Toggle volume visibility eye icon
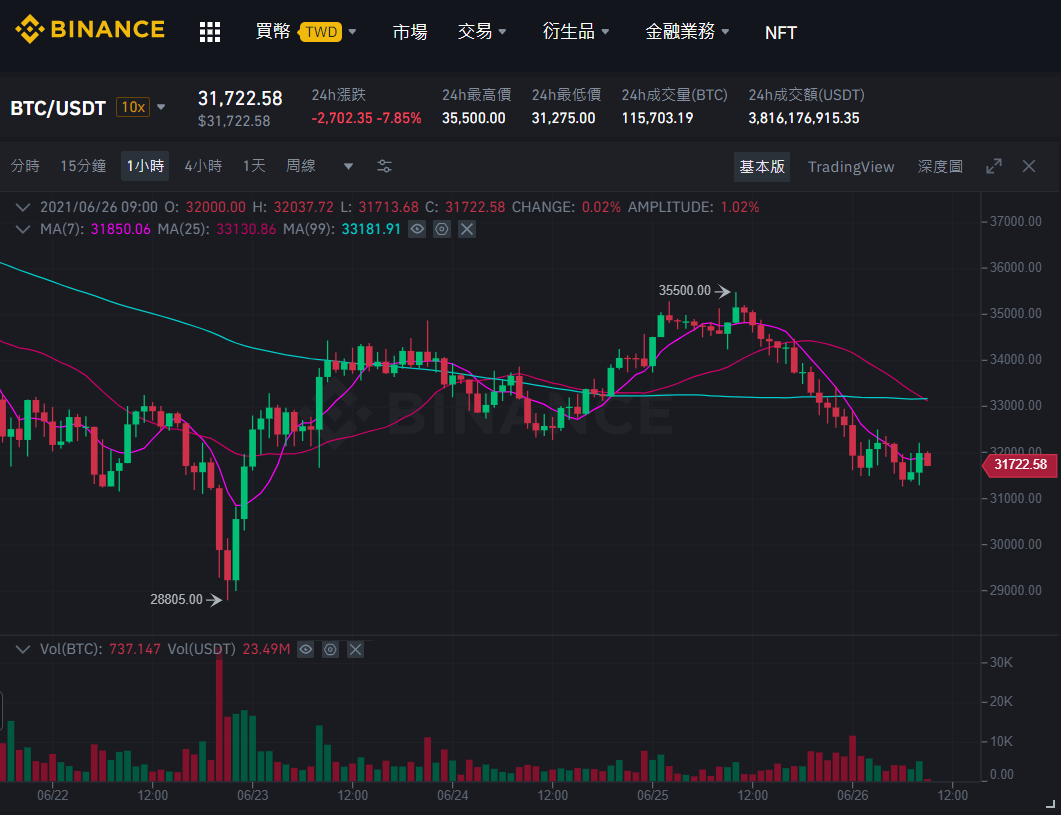The height and width of the screenshot is (815, 1061). pos(306,650)
